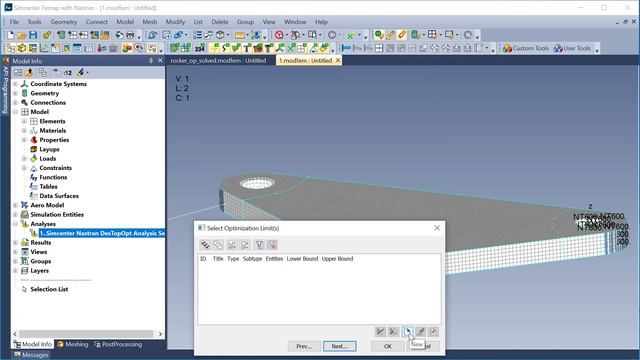
Task: Click the Prev... button in the dialog
Action: (304, 346)
